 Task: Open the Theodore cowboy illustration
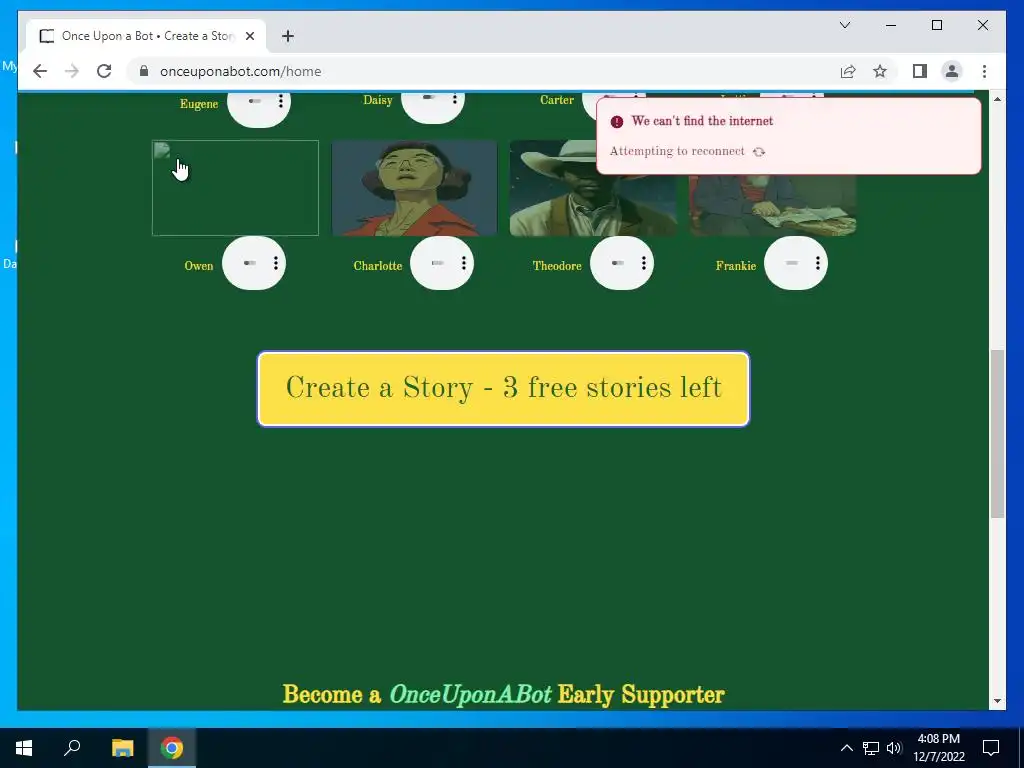click(593, 187)
